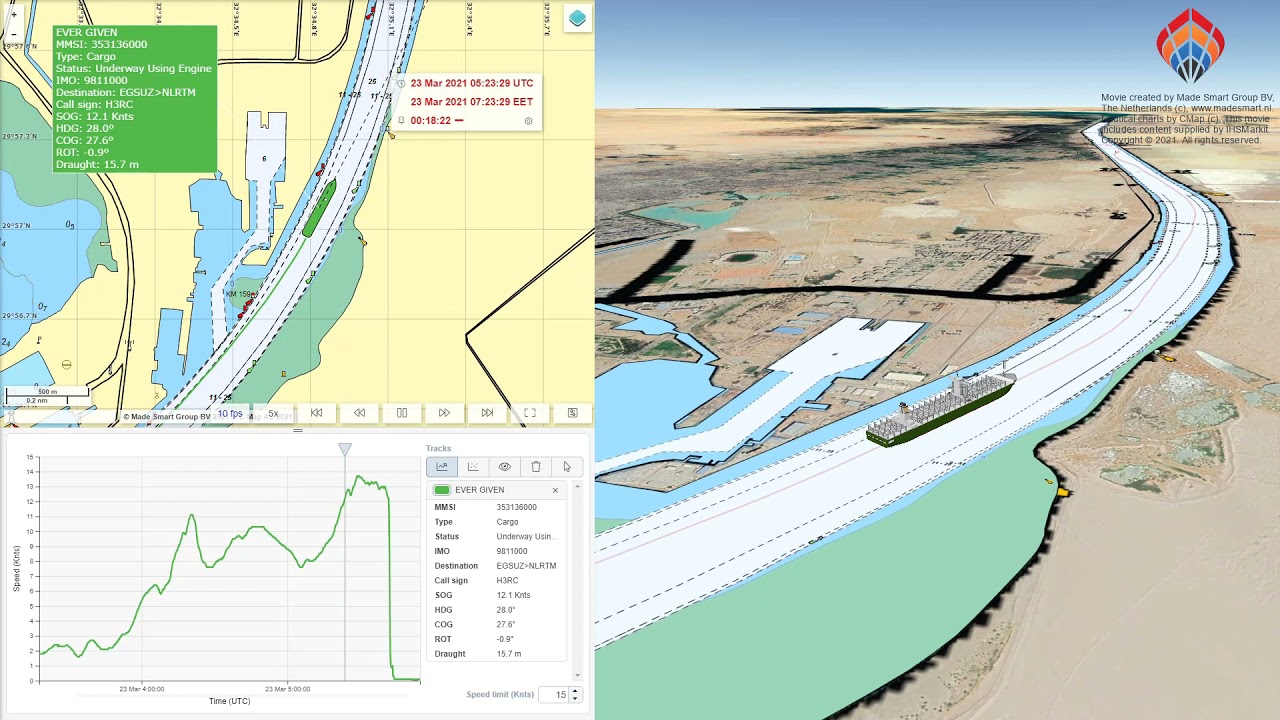Click the 23 Mar 2021 05:23:29 UTC time
This screenshot has width=1280, height=720.
click(x=472, y=83)
